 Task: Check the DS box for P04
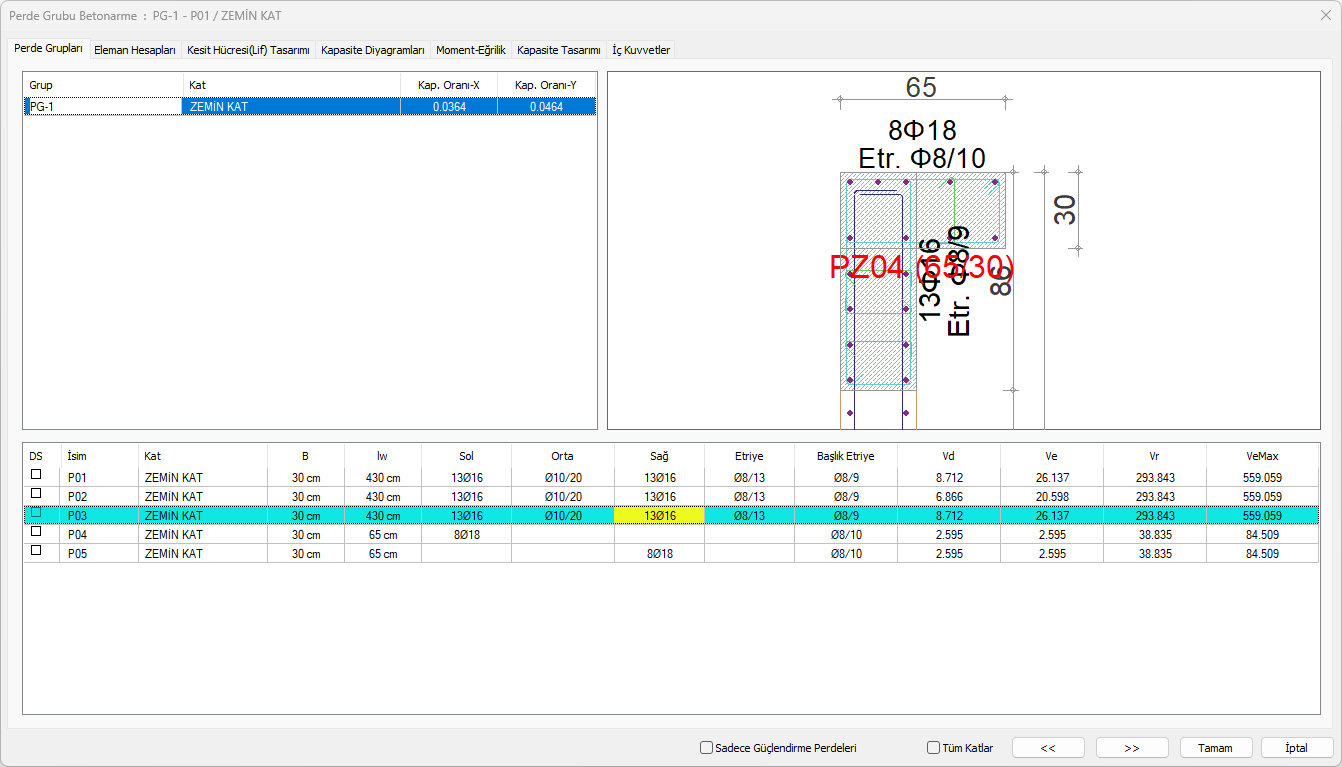[36, 532]
